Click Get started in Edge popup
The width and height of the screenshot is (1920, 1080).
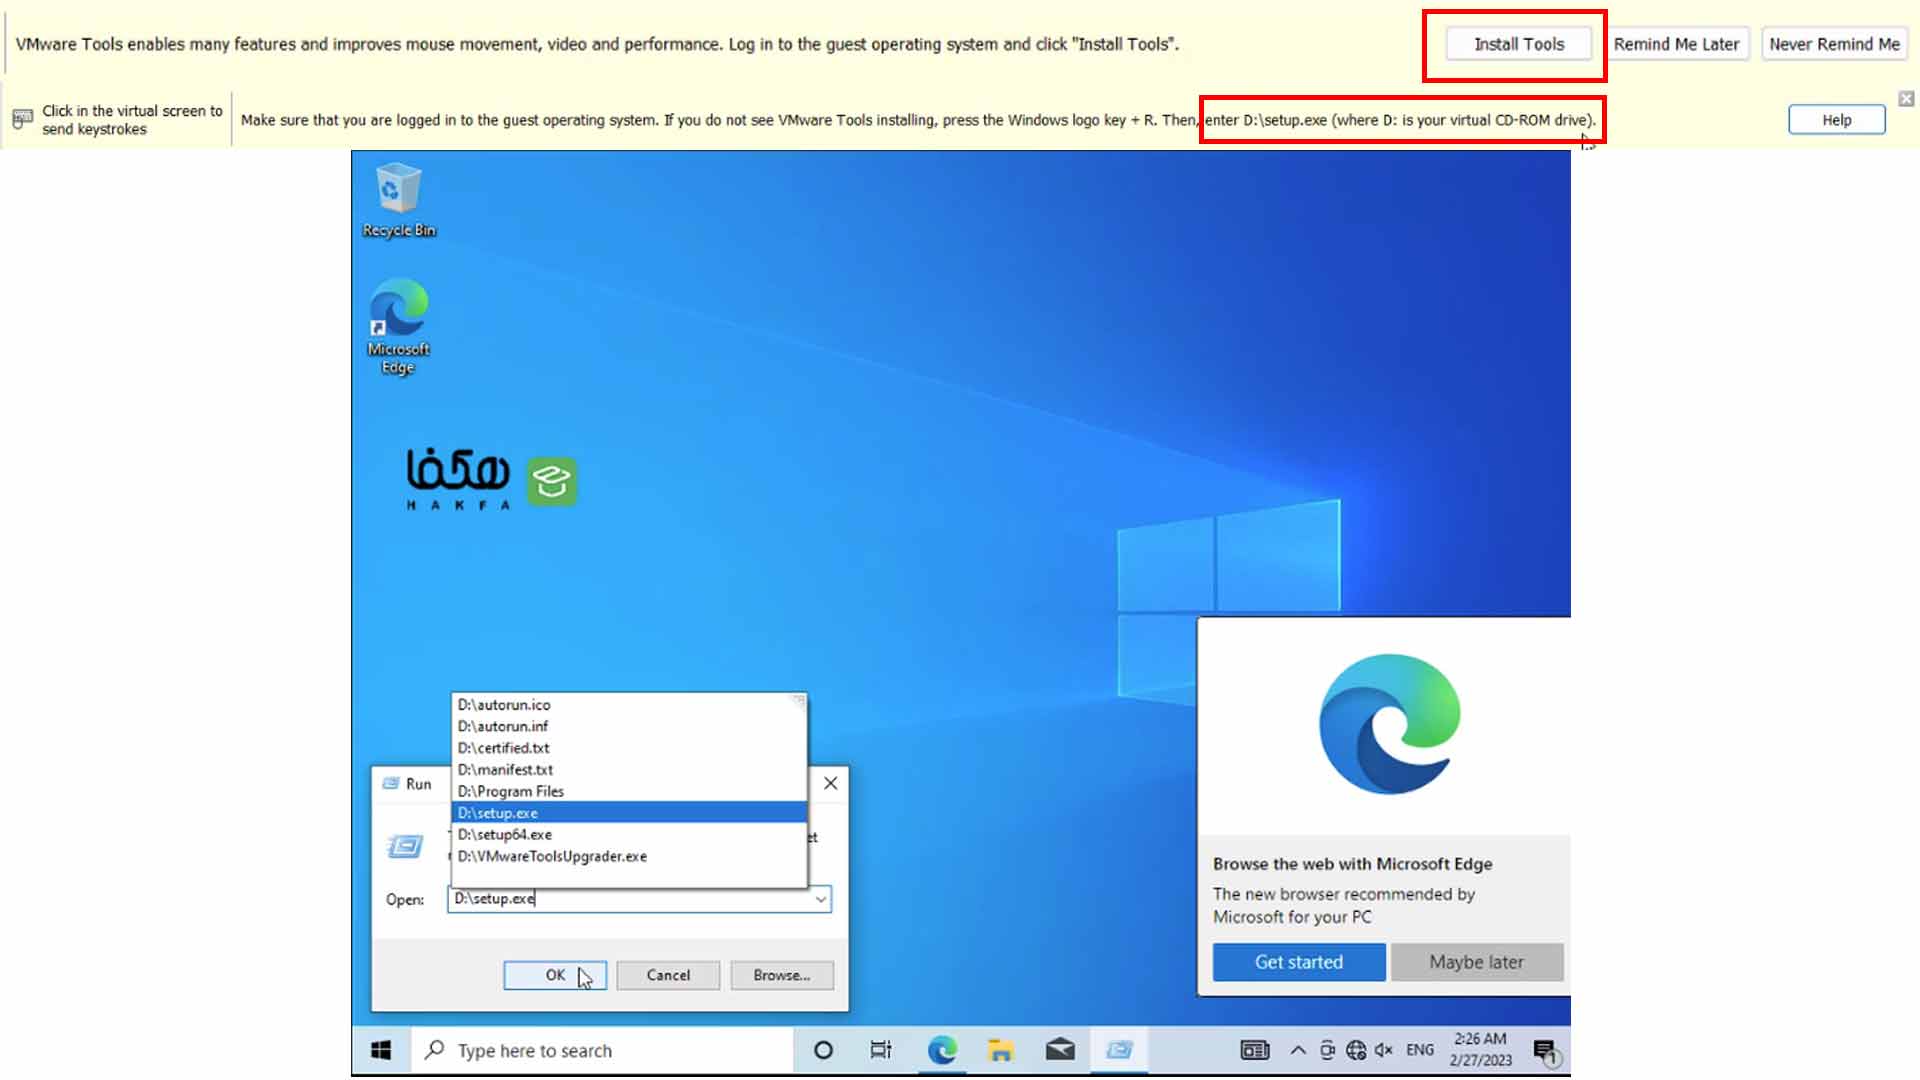point(1299,962)
